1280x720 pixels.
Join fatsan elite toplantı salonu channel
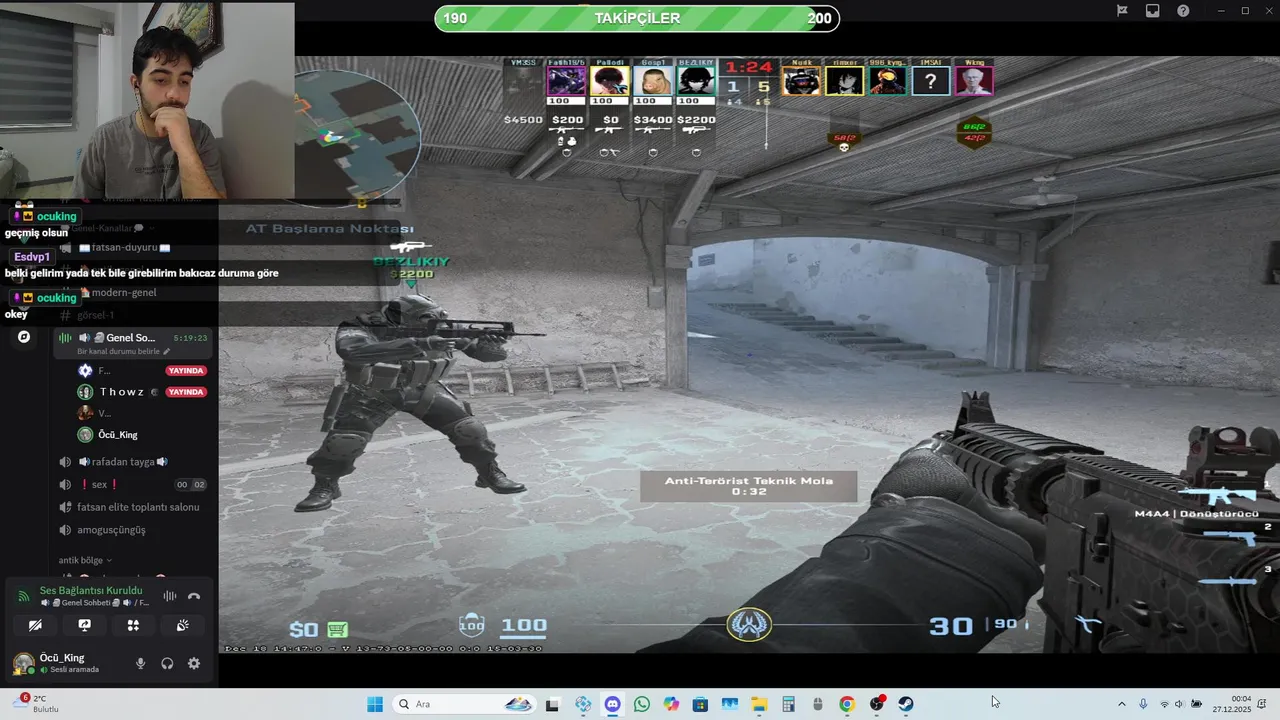click(x=130, y=507)
